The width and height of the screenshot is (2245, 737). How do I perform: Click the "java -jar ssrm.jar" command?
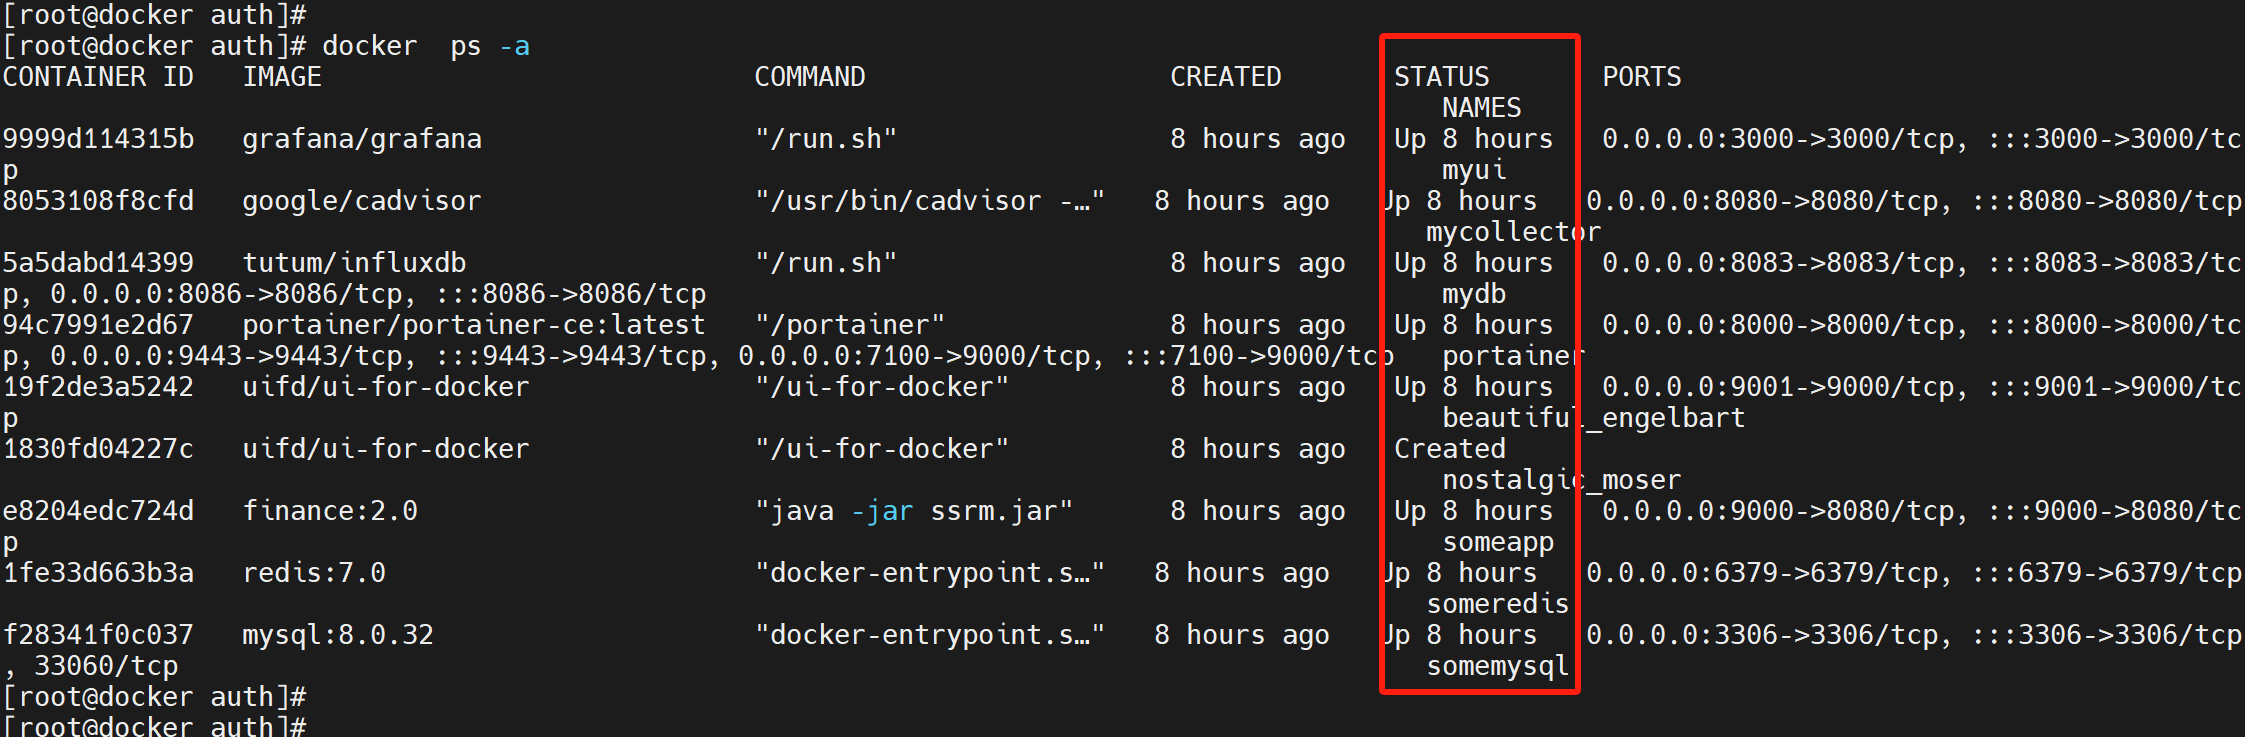[x=914, y=511]
